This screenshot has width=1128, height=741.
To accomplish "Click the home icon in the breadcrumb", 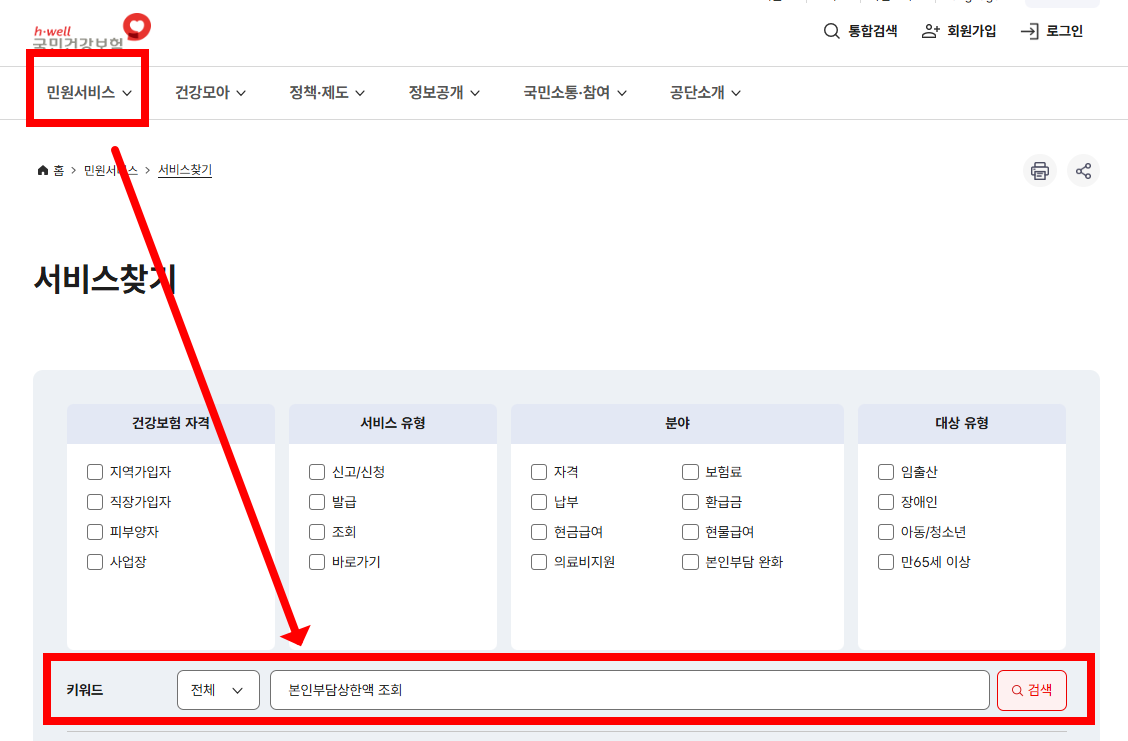I will point(42,170).
